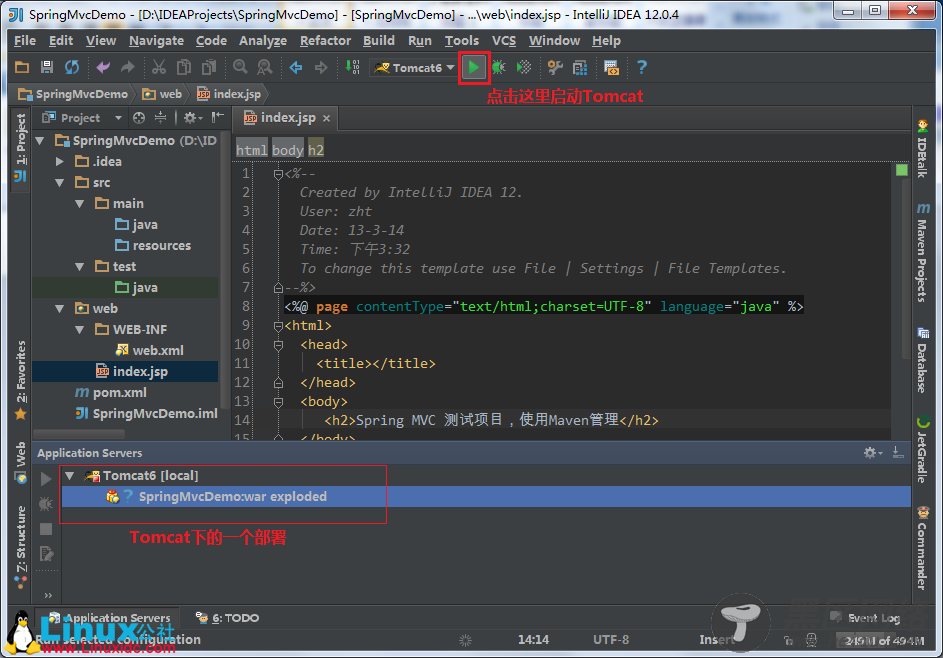Collapse the SpringMvcDemo root node
The width and height of the screenshot is (943, 658).
pyautogui.click(x=40, y=141)
